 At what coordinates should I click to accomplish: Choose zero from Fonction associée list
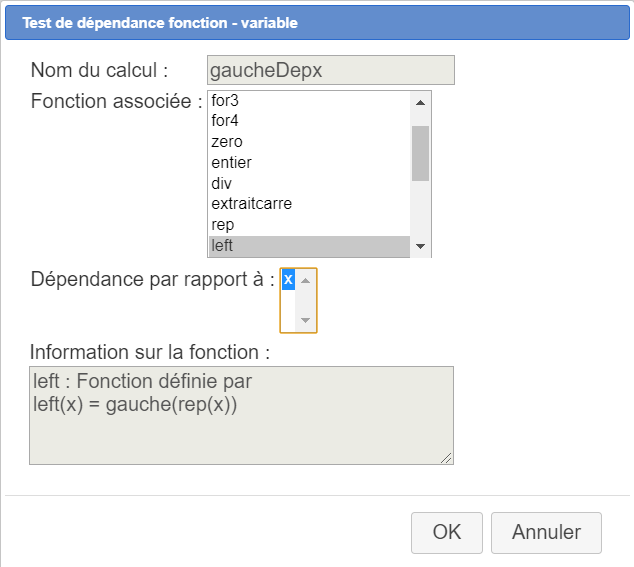pyautogui.click(x=308, y=142)
